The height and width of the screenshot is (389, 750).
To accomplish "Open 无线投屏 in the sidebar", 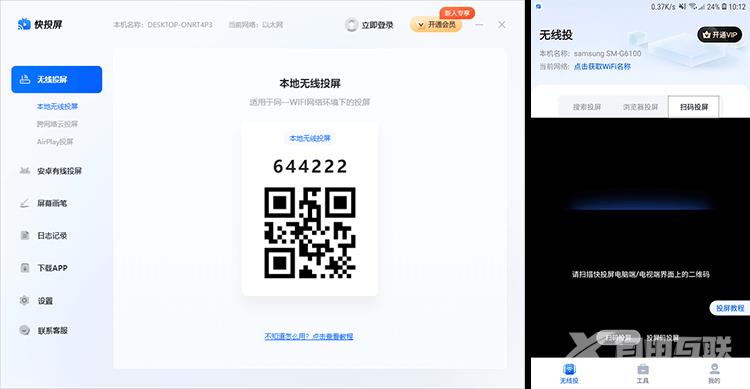I will [x=56, y=79].
